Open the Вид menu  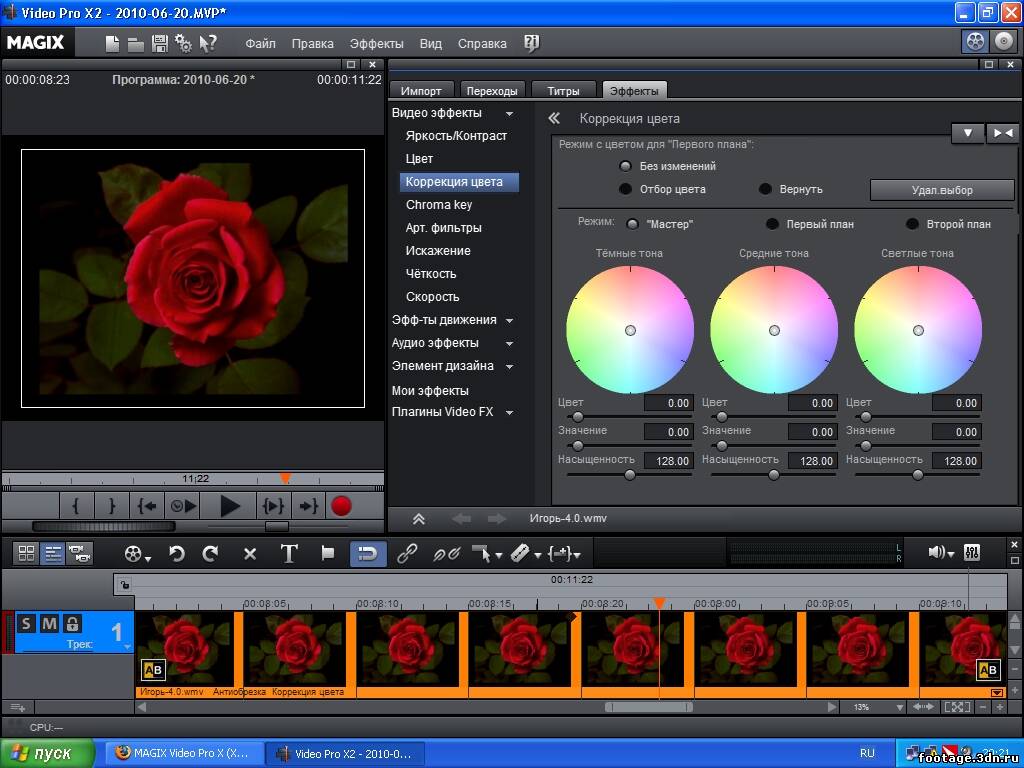click(430, 44)
